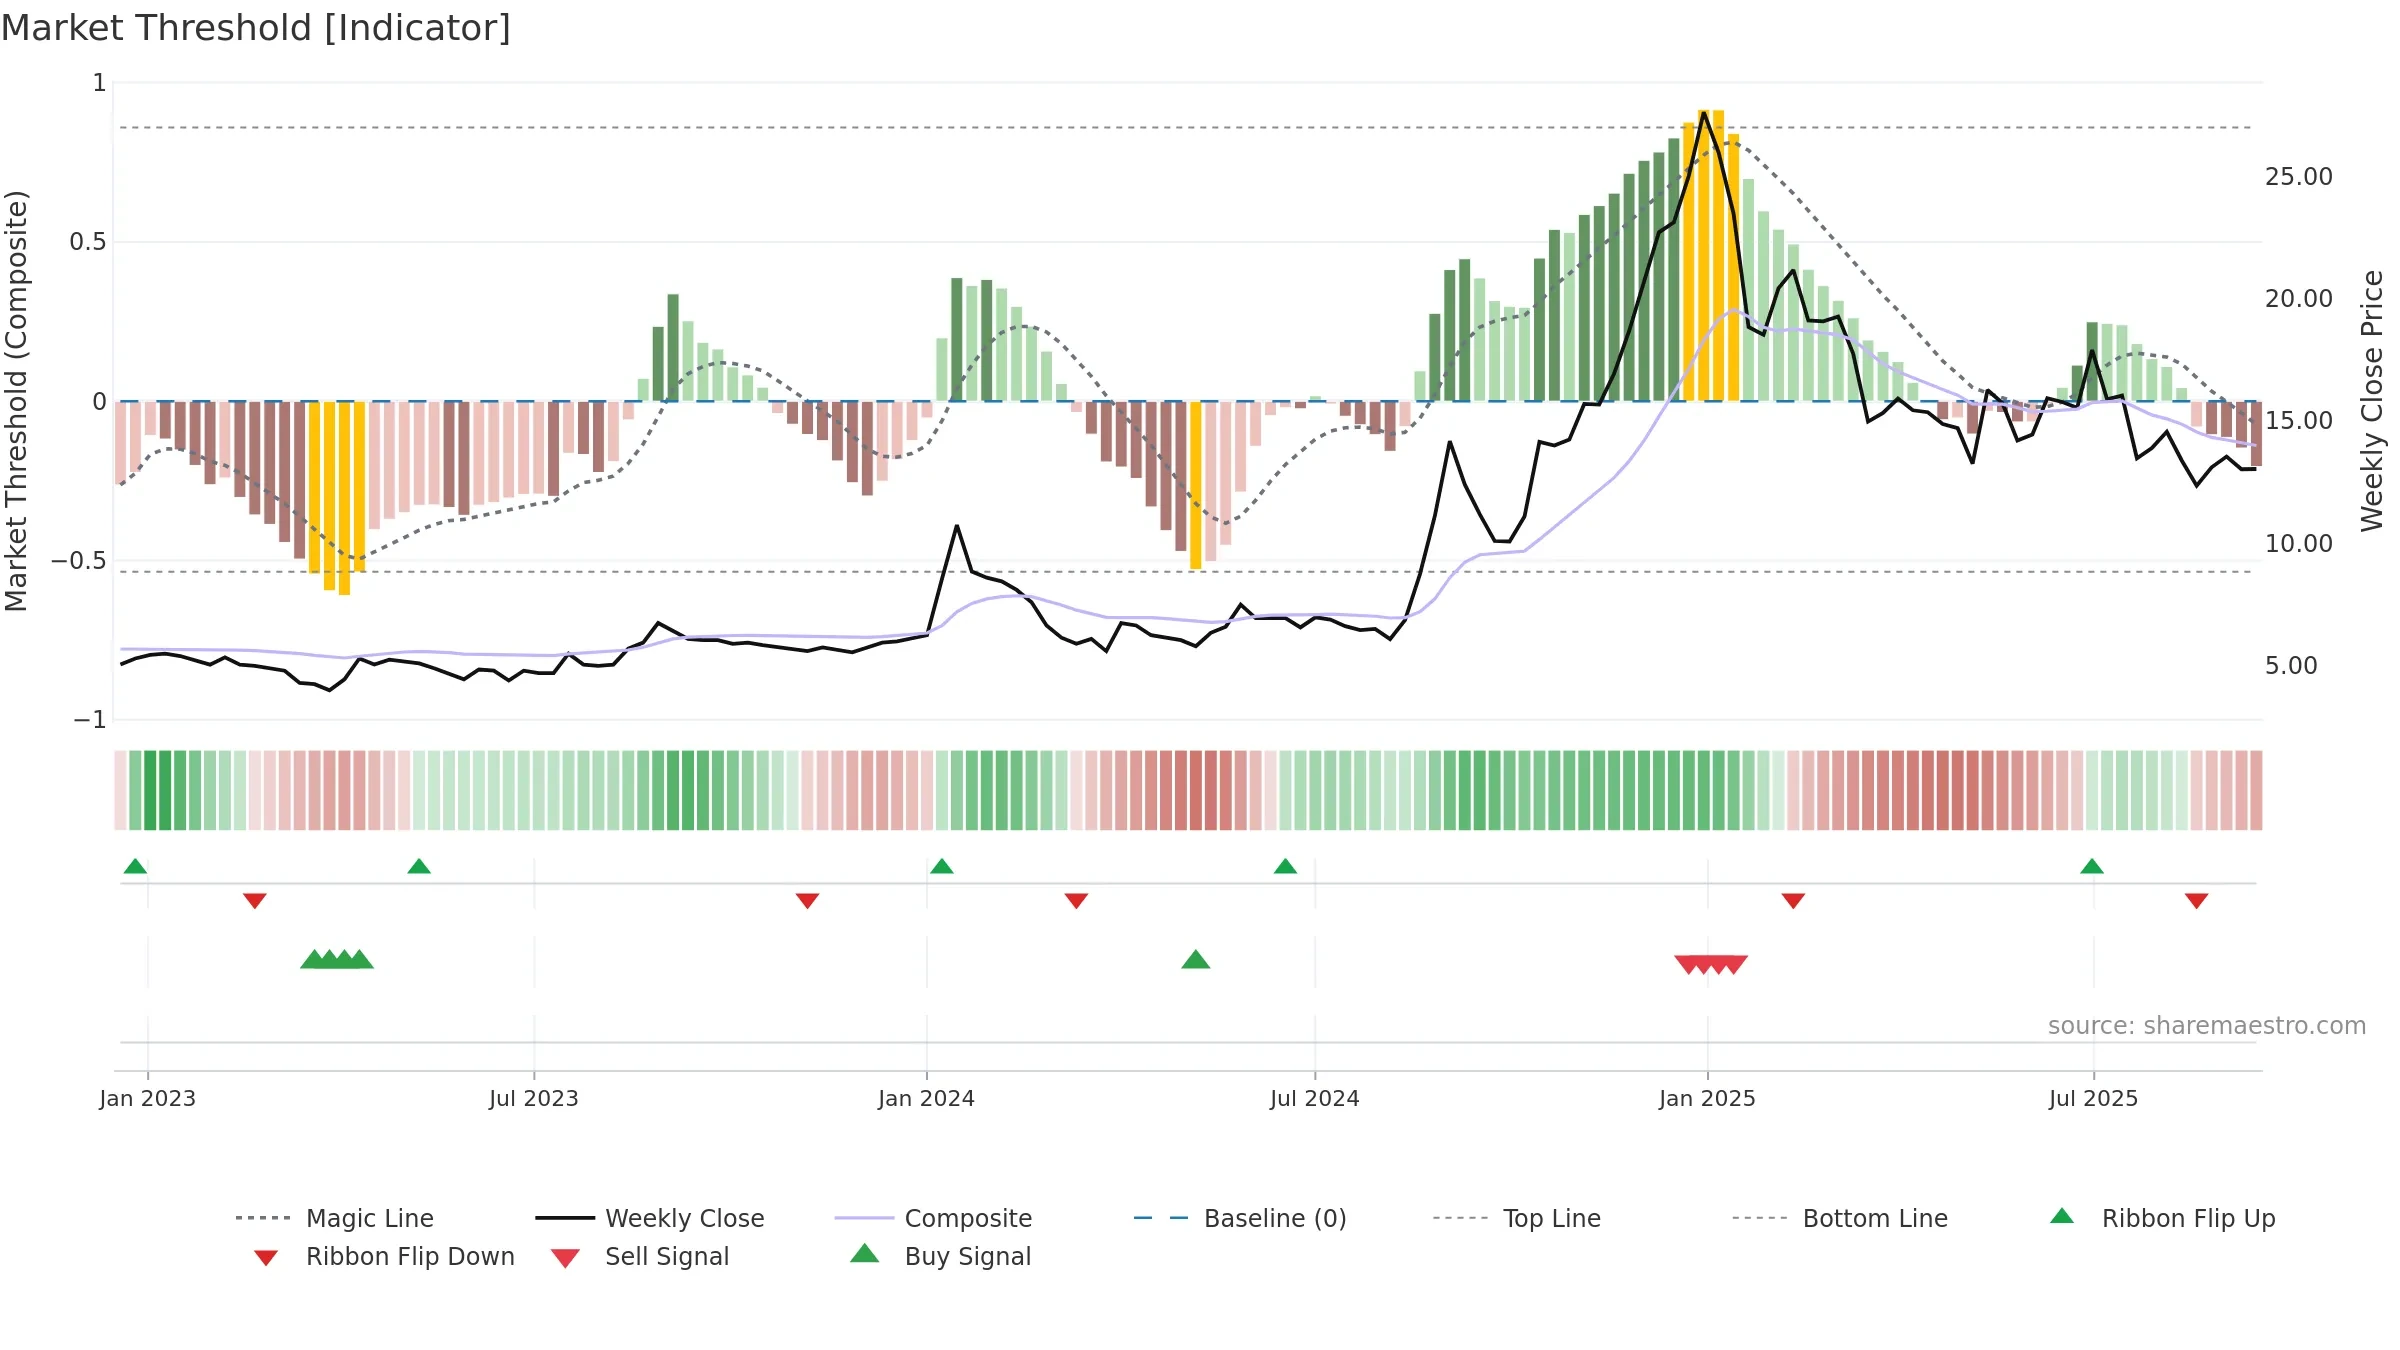2400x1350 pixels.
Task: Click the 20.00 price axis value
Action: [2298, 299]
